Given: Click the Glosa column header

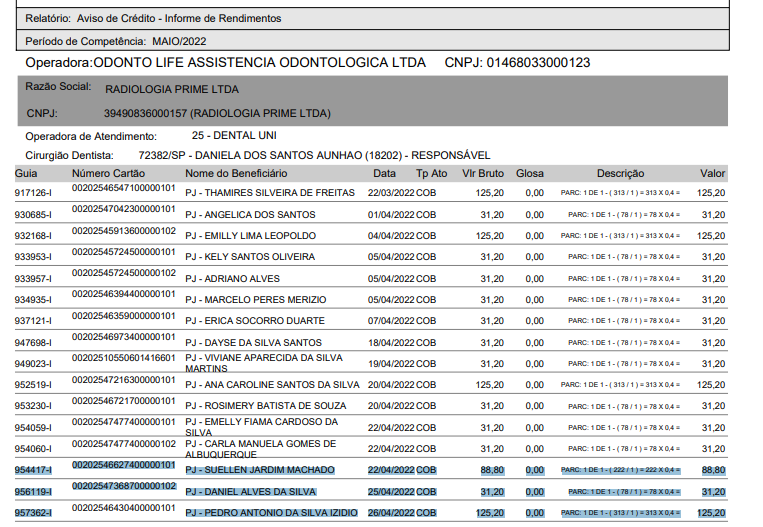Looking at the screenshot, I should [530, 174].
